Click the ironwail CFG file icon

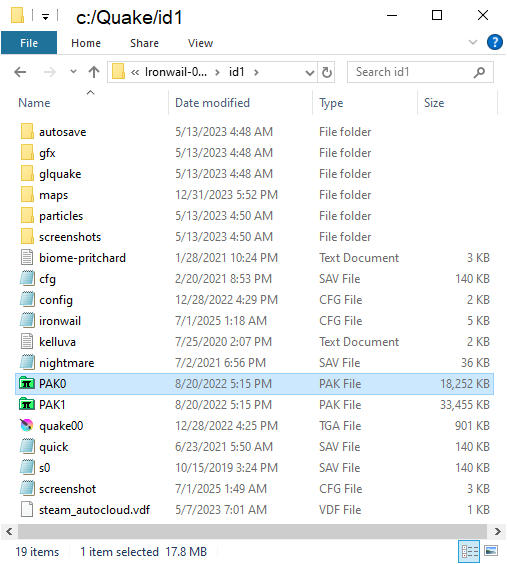point(27,320)
